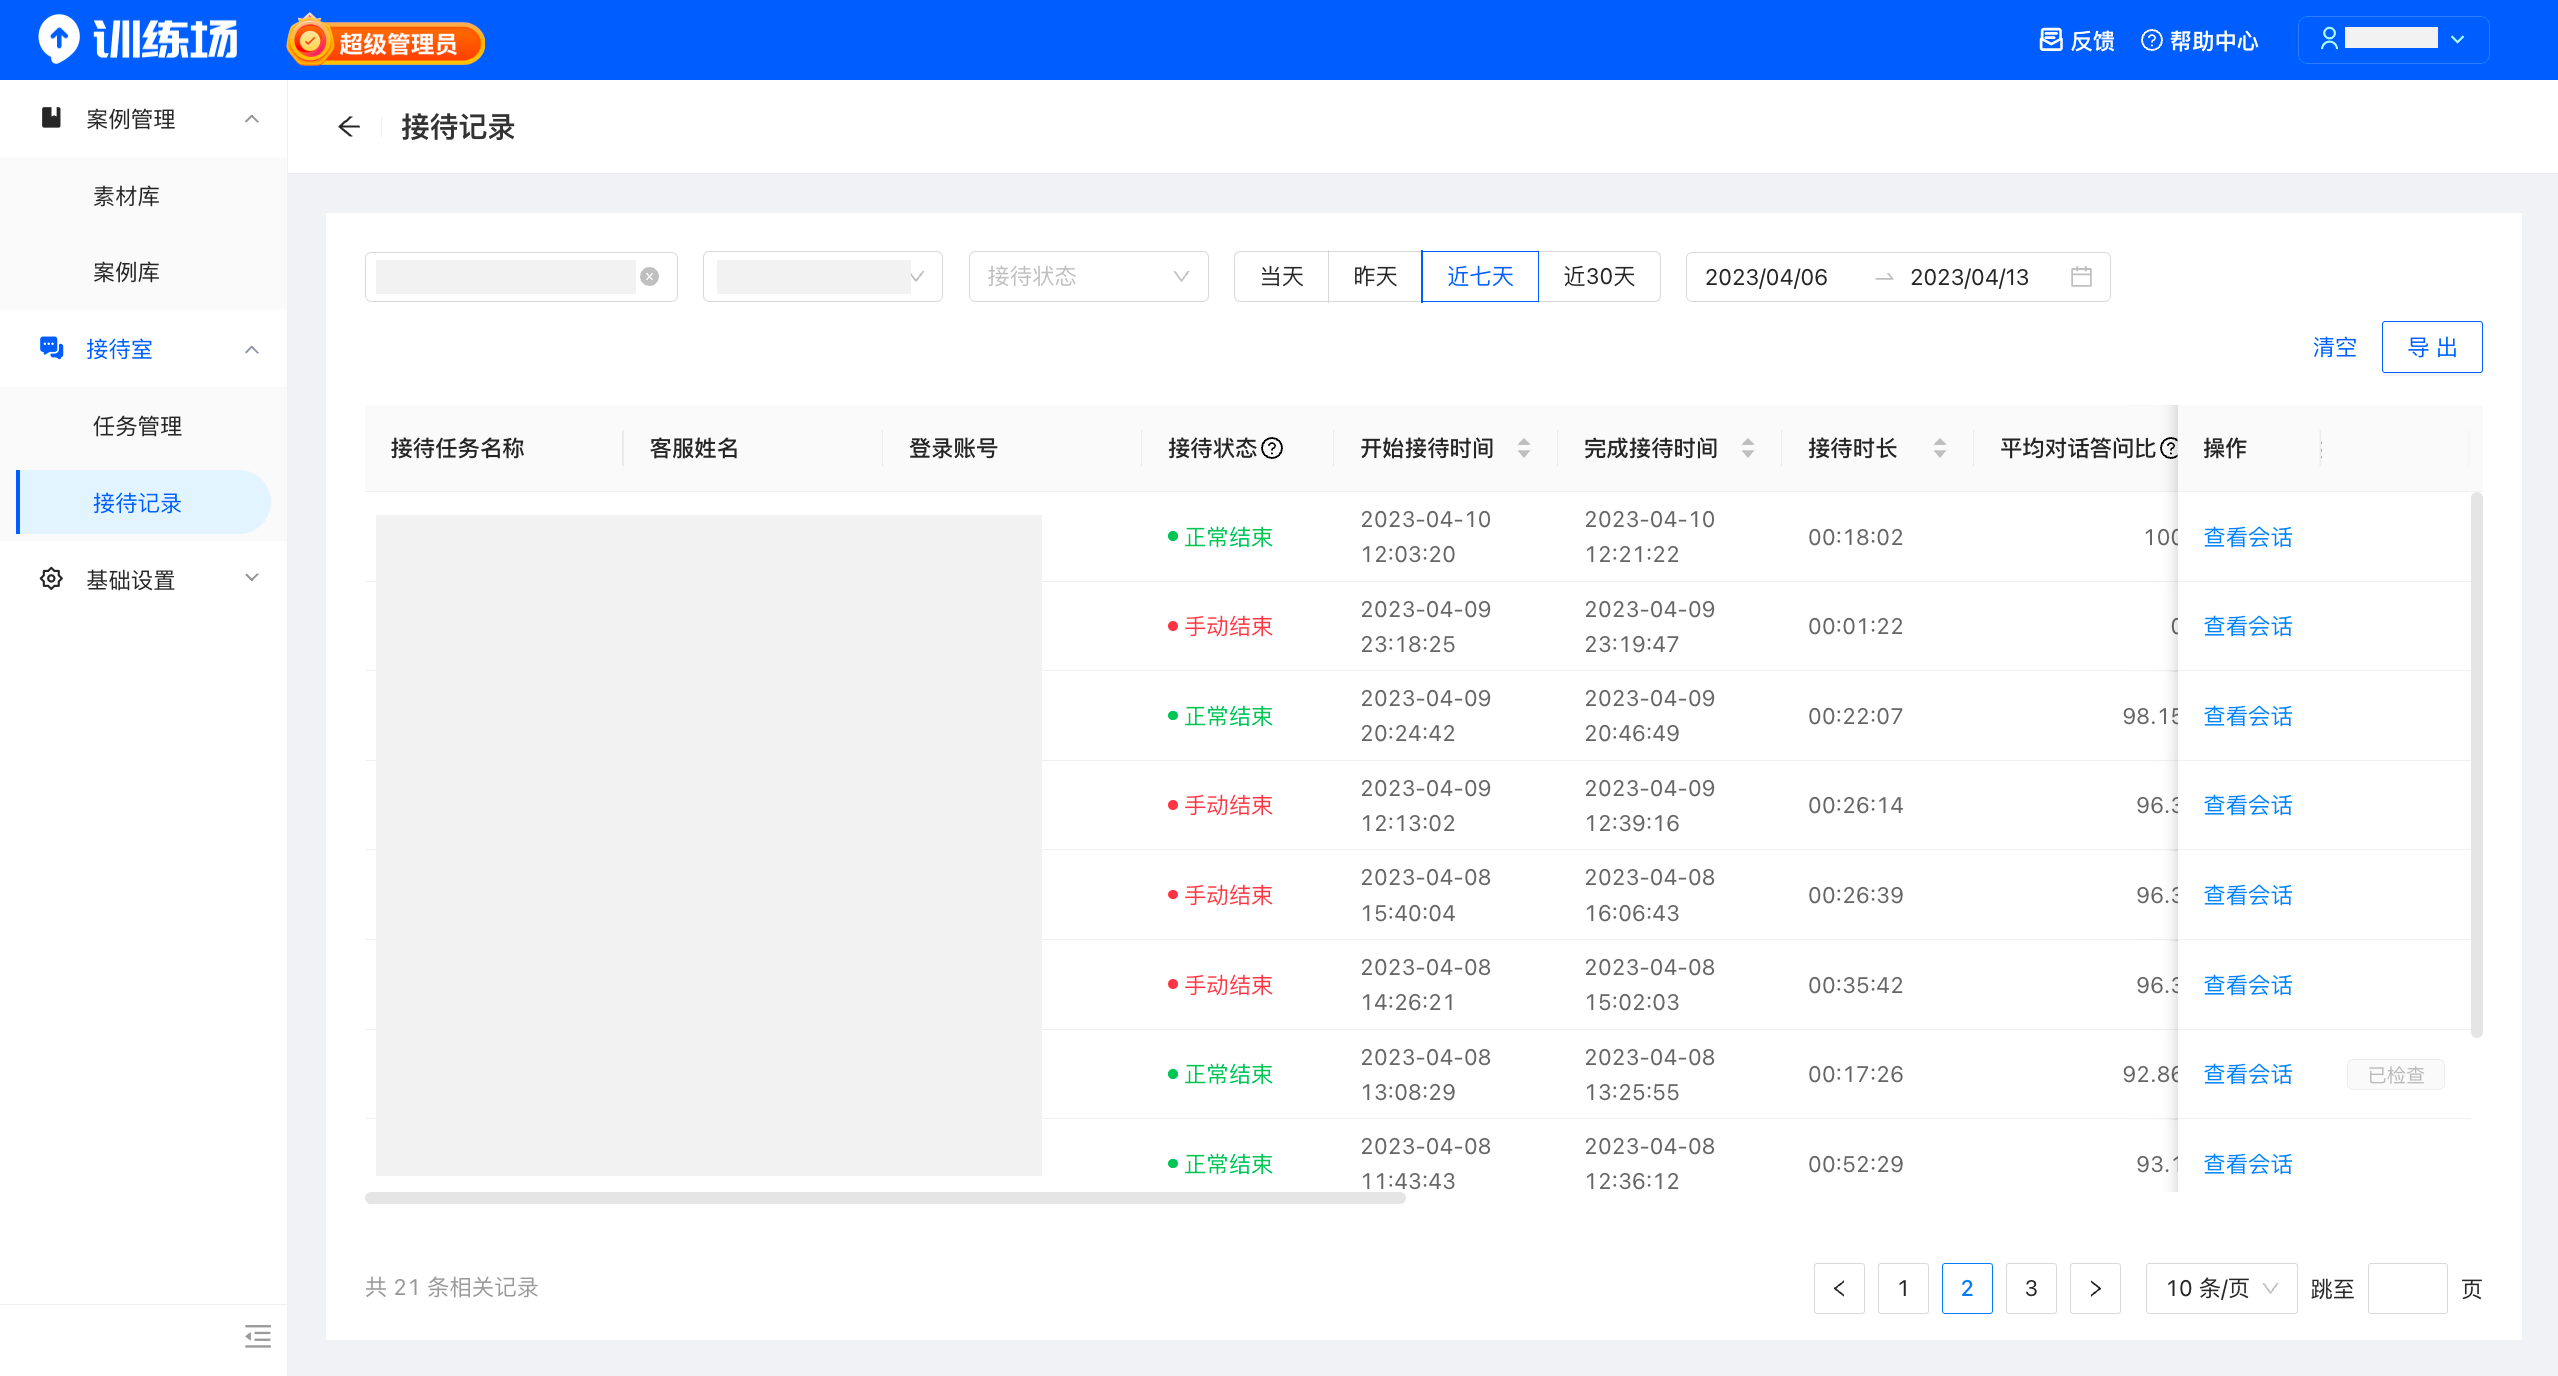2558x1376 pixels.
Task: Select the 当天 date range
Action: [x=1281, y=277]
